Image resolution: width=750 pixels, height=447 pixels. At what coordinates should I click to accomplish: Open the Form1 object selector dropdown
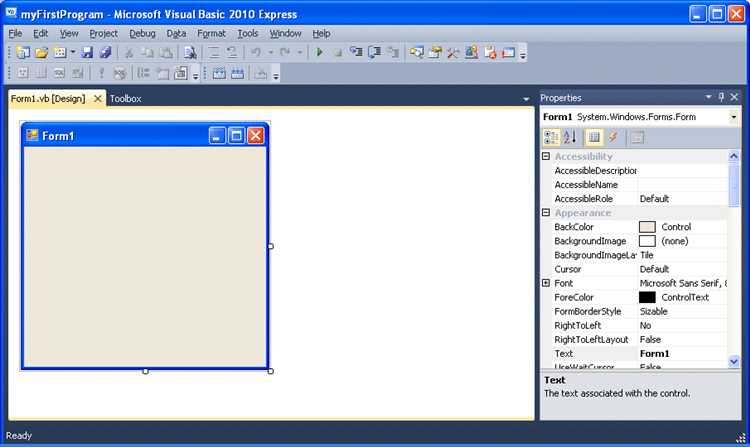pos(733,117)
